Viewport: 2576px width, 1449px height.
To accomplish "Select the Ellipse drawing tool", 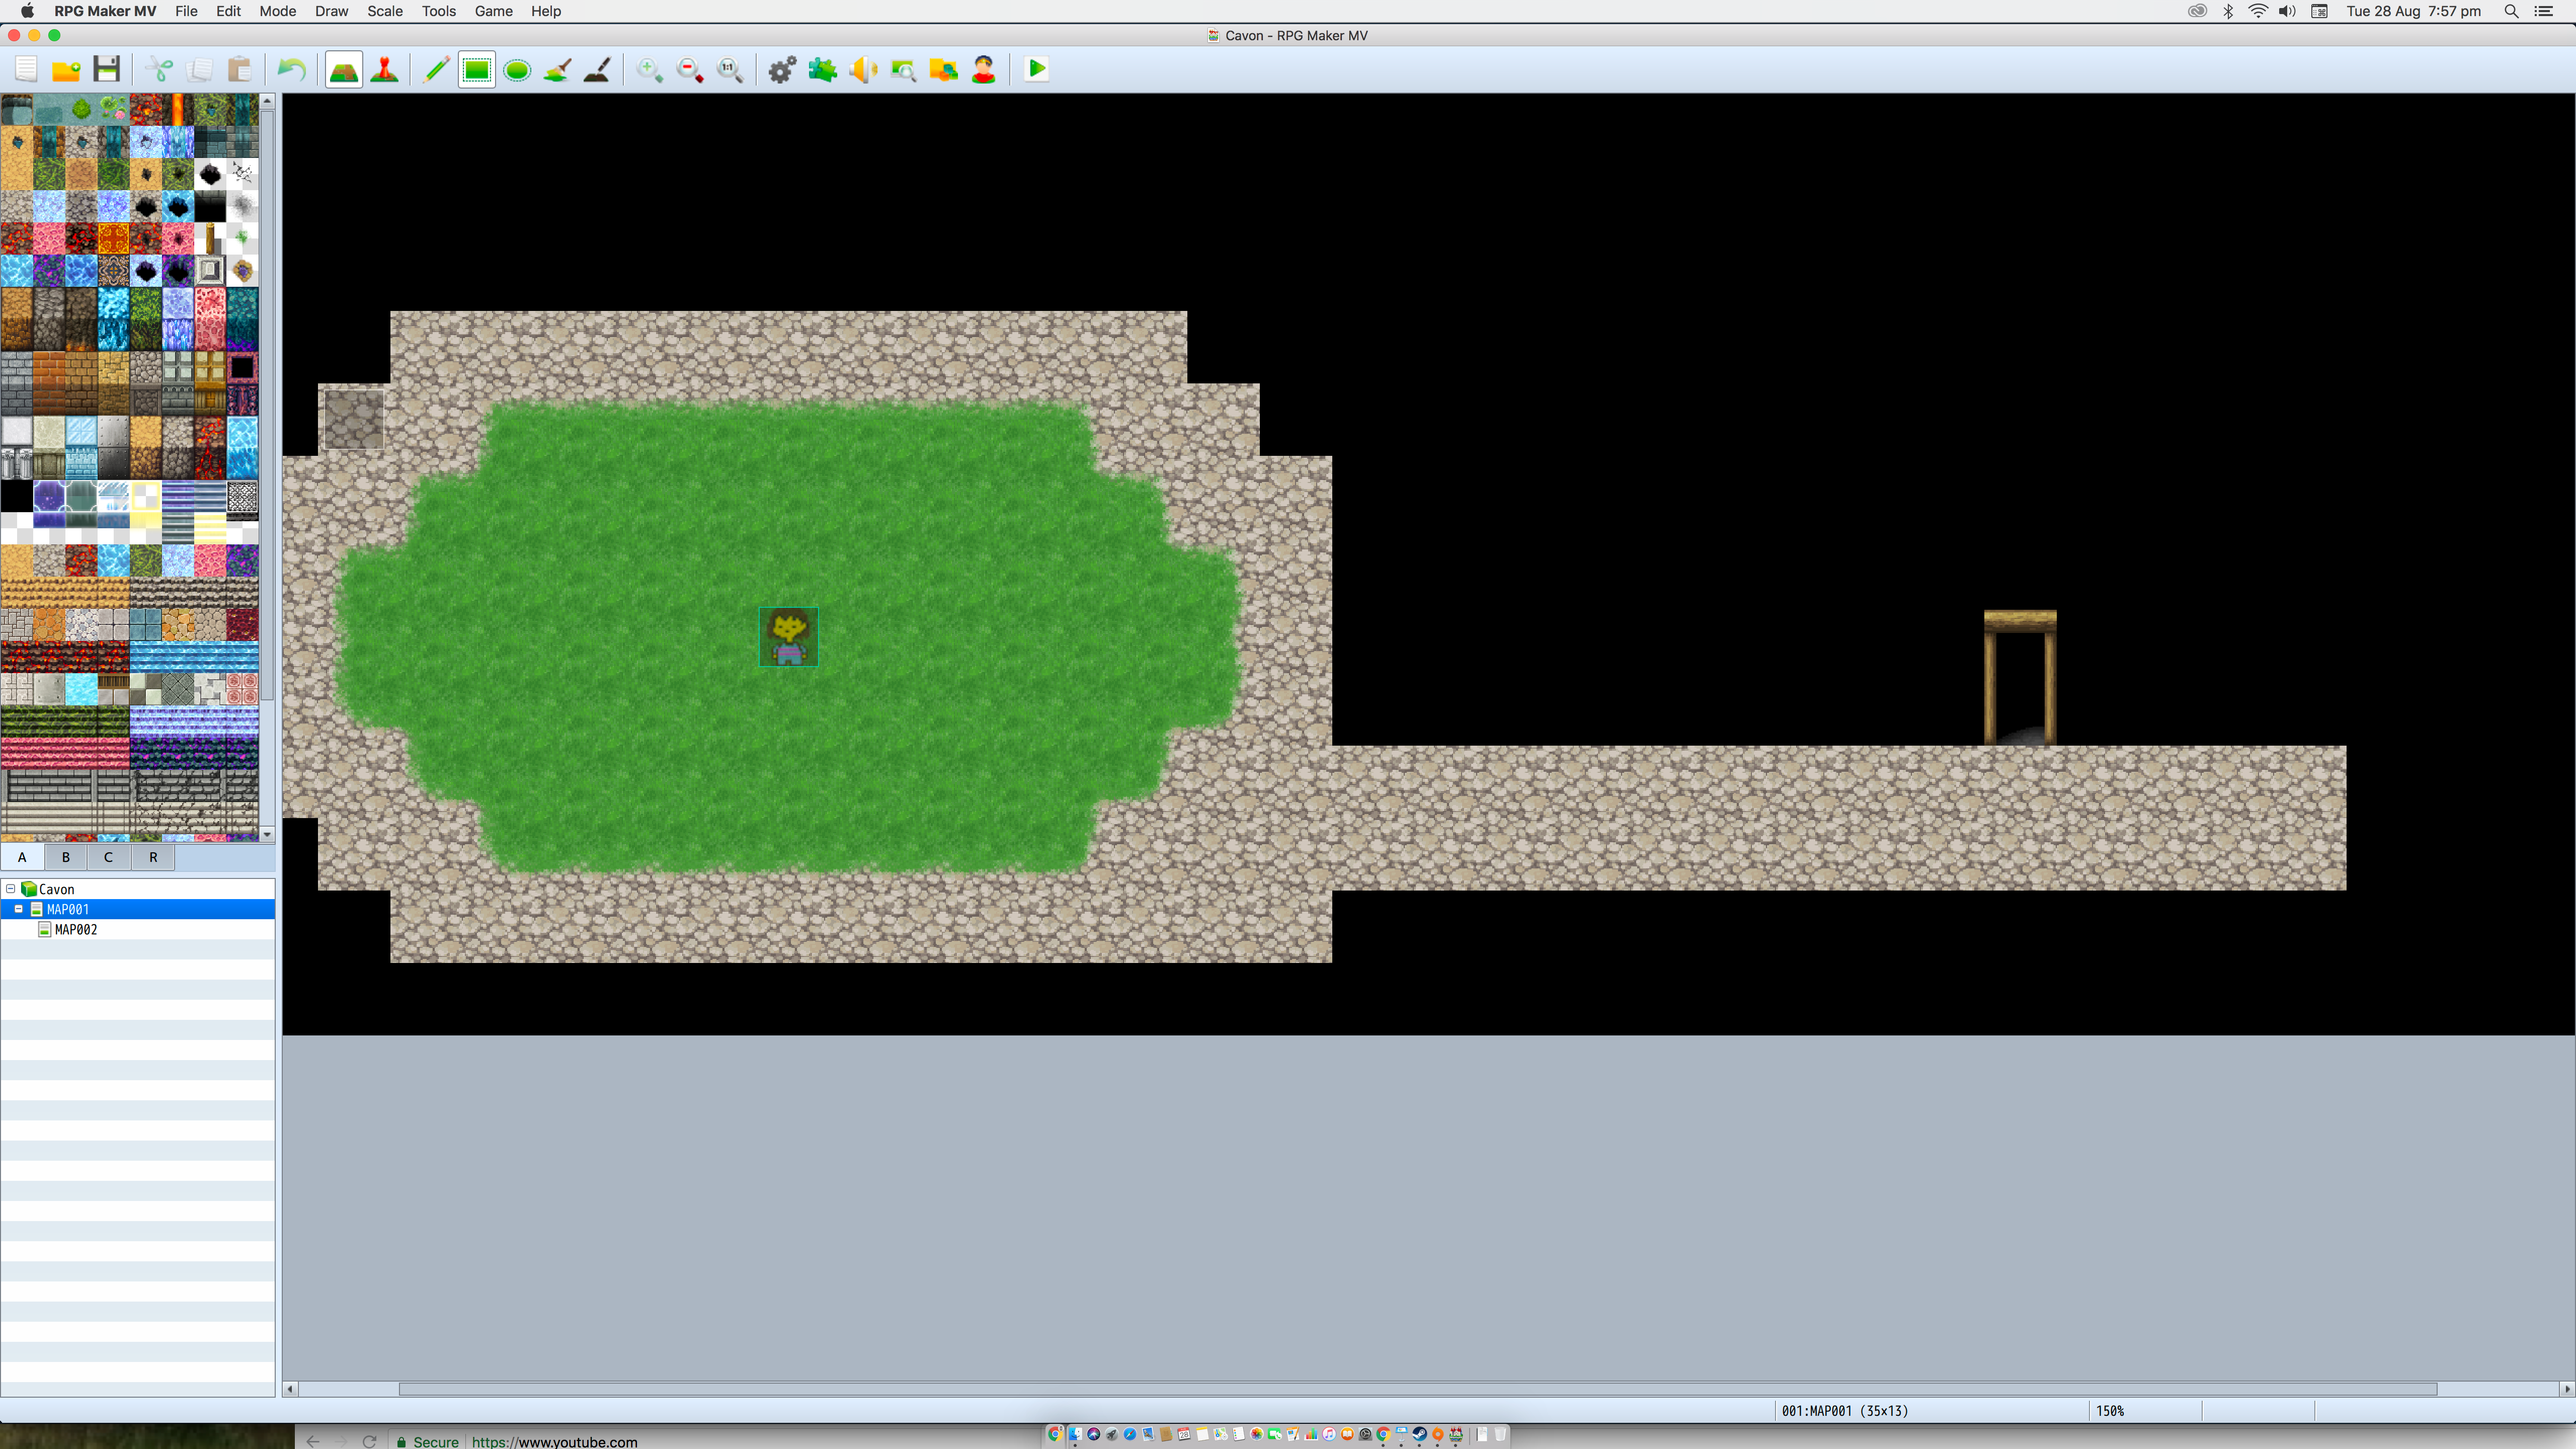I will (517, 69).
